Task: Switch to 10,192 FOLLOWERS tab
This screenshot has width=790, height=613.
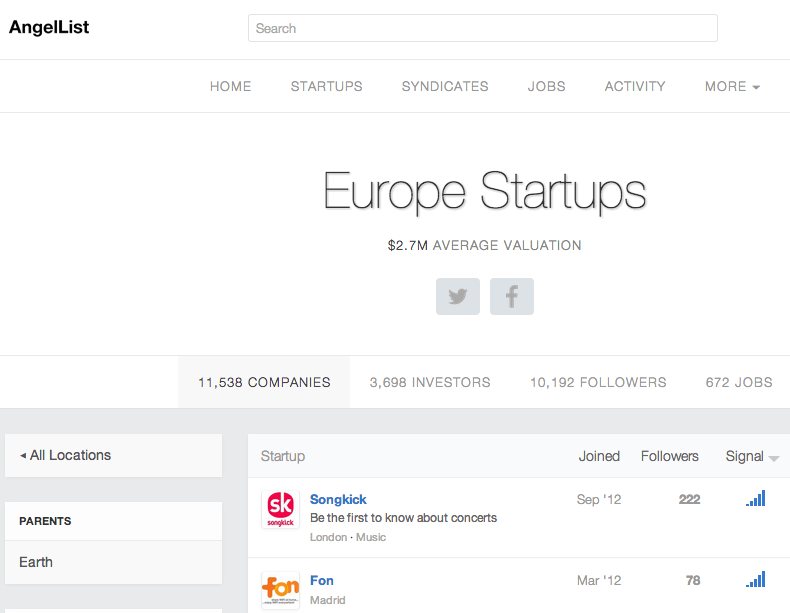Action: click(x=598, y=382)
